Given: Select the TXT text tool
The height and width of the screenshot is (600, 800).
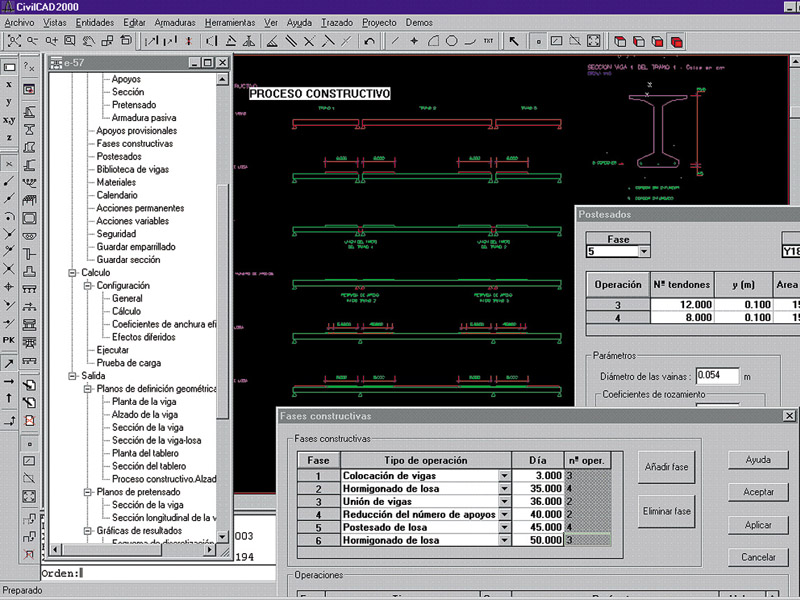Looking at the screenshot, I should pos(488,42).
